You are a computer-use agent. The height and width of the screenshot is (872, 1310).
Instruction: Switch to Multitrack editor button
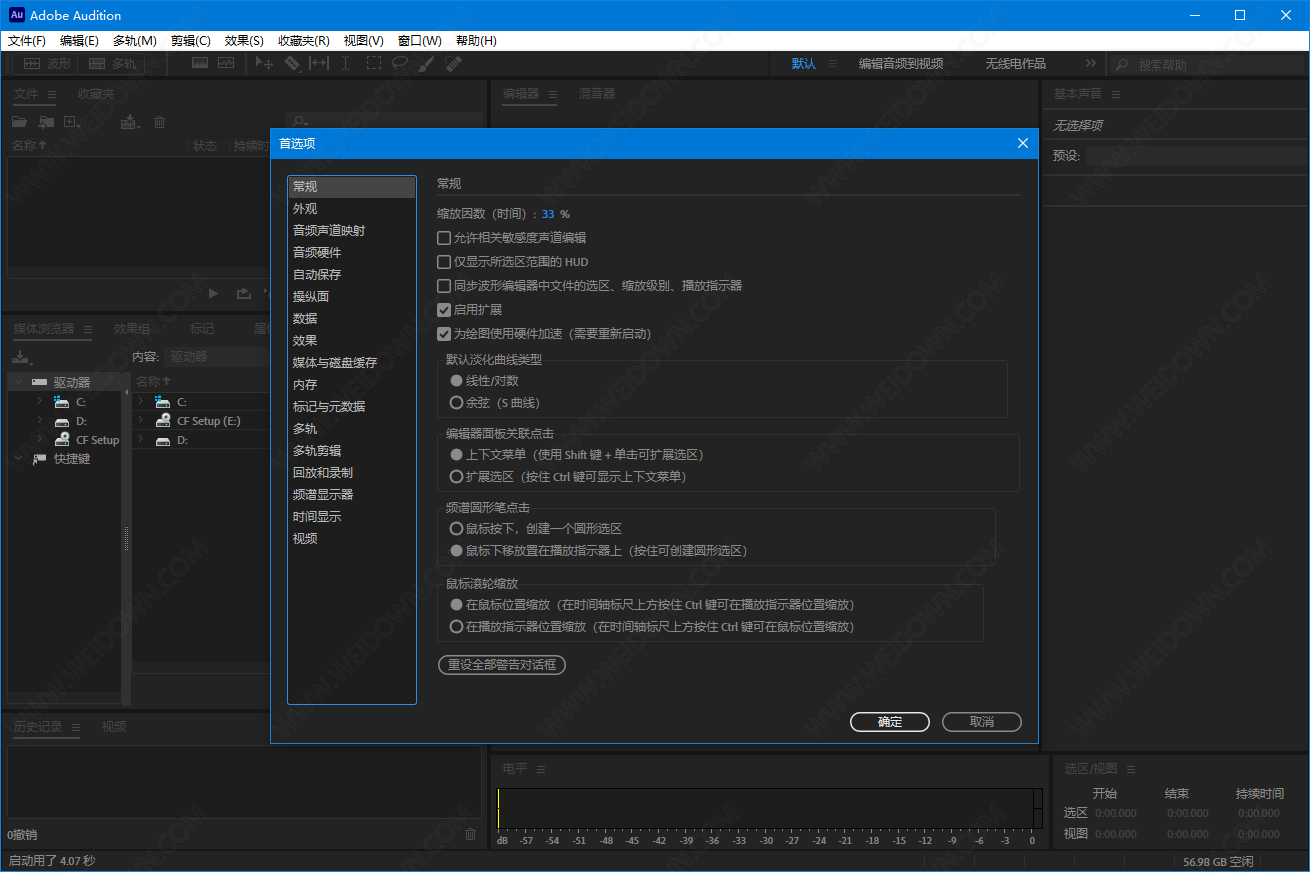point(112,63)
